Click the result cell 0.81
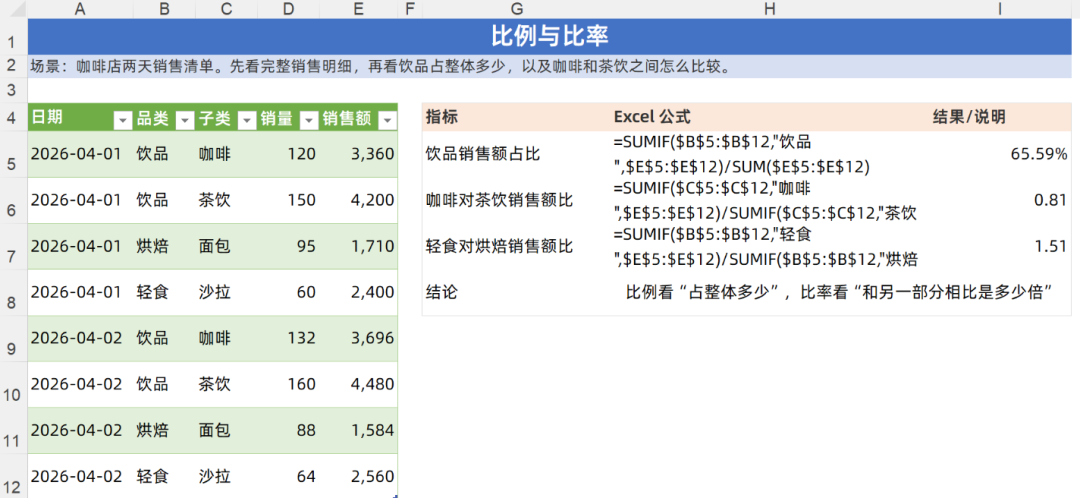Viewport: 1080px width, 498px height. [999, 200]
